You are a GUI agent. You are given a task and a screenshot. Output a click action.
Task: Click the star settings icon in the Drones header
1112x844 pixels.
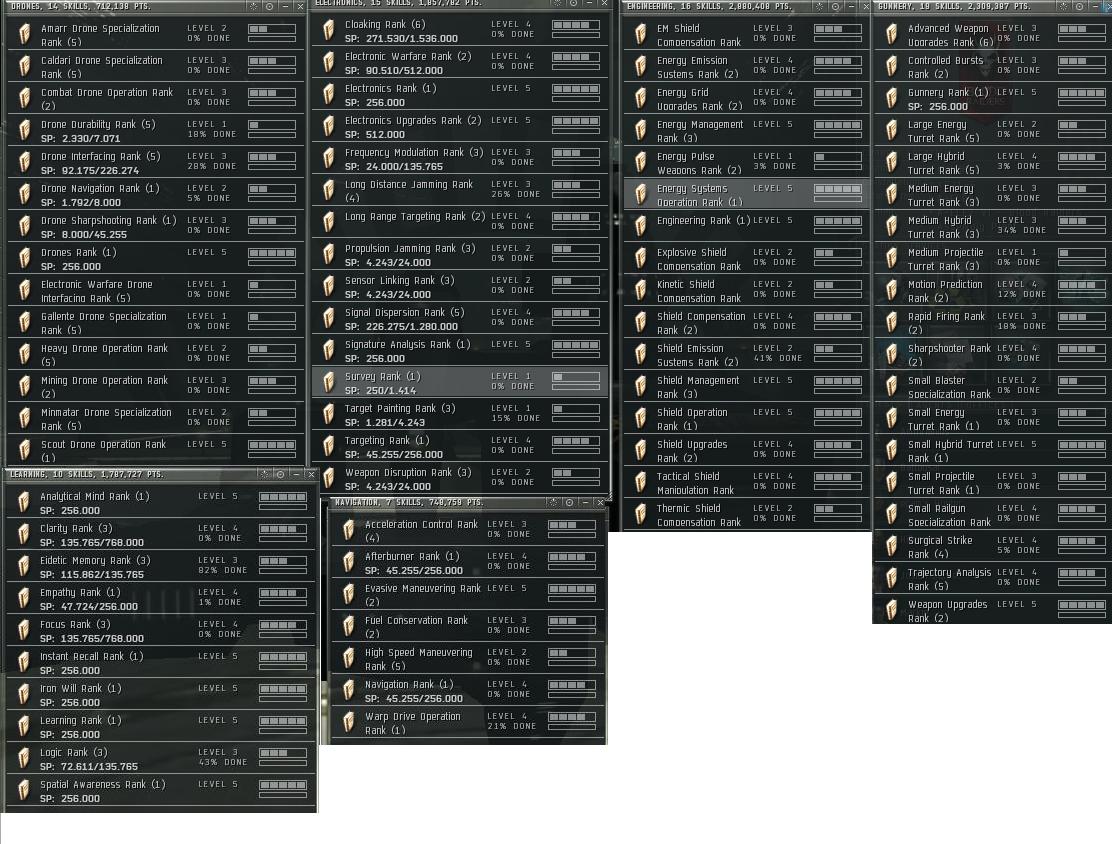click(x=255, y=6)
